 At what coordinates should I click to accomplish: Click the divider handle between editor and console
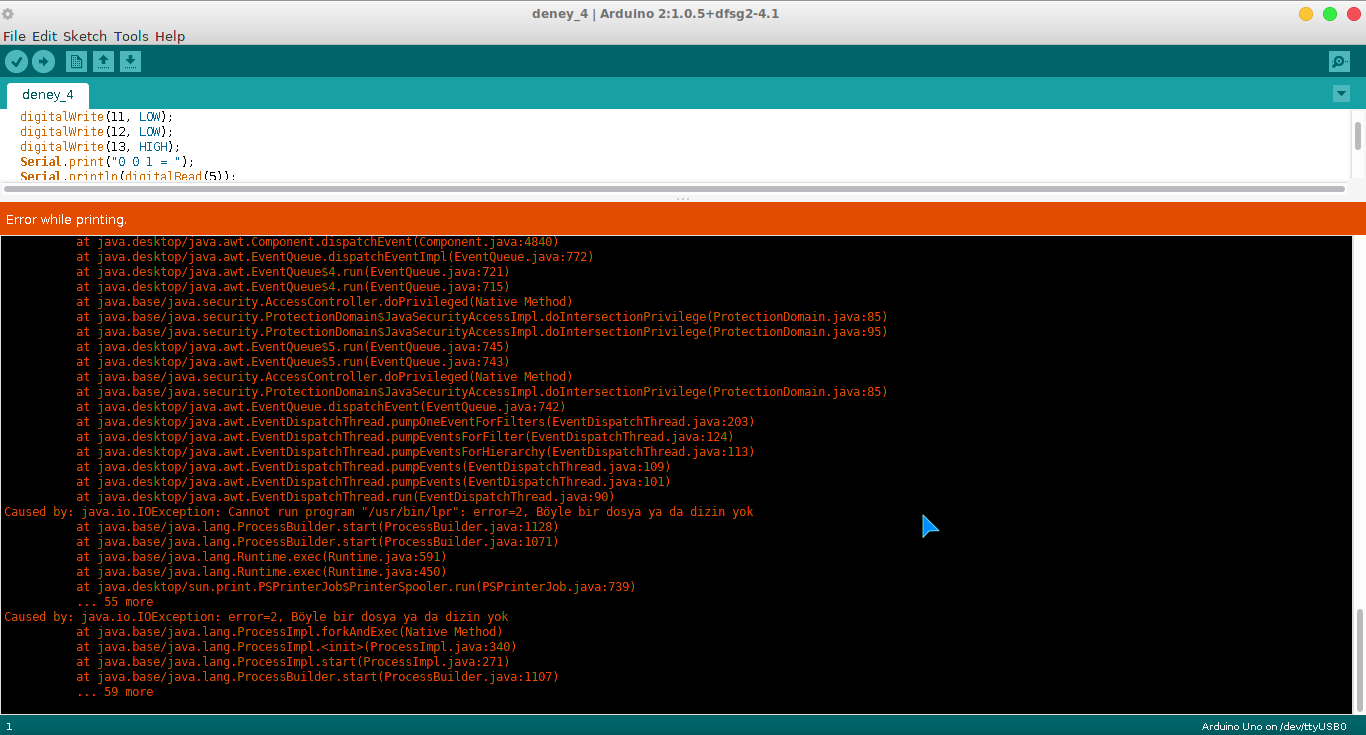click(683, 198)
